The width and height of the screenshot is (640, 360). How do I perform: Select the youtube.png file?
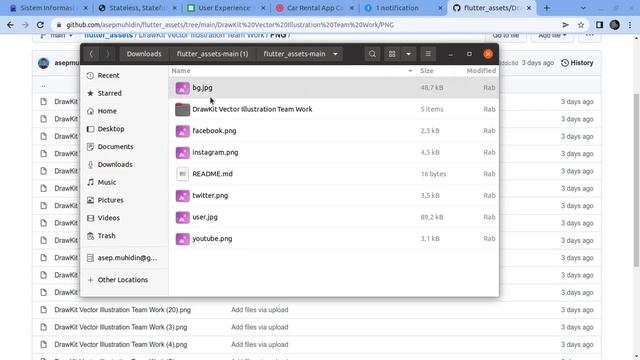(333, 239)
